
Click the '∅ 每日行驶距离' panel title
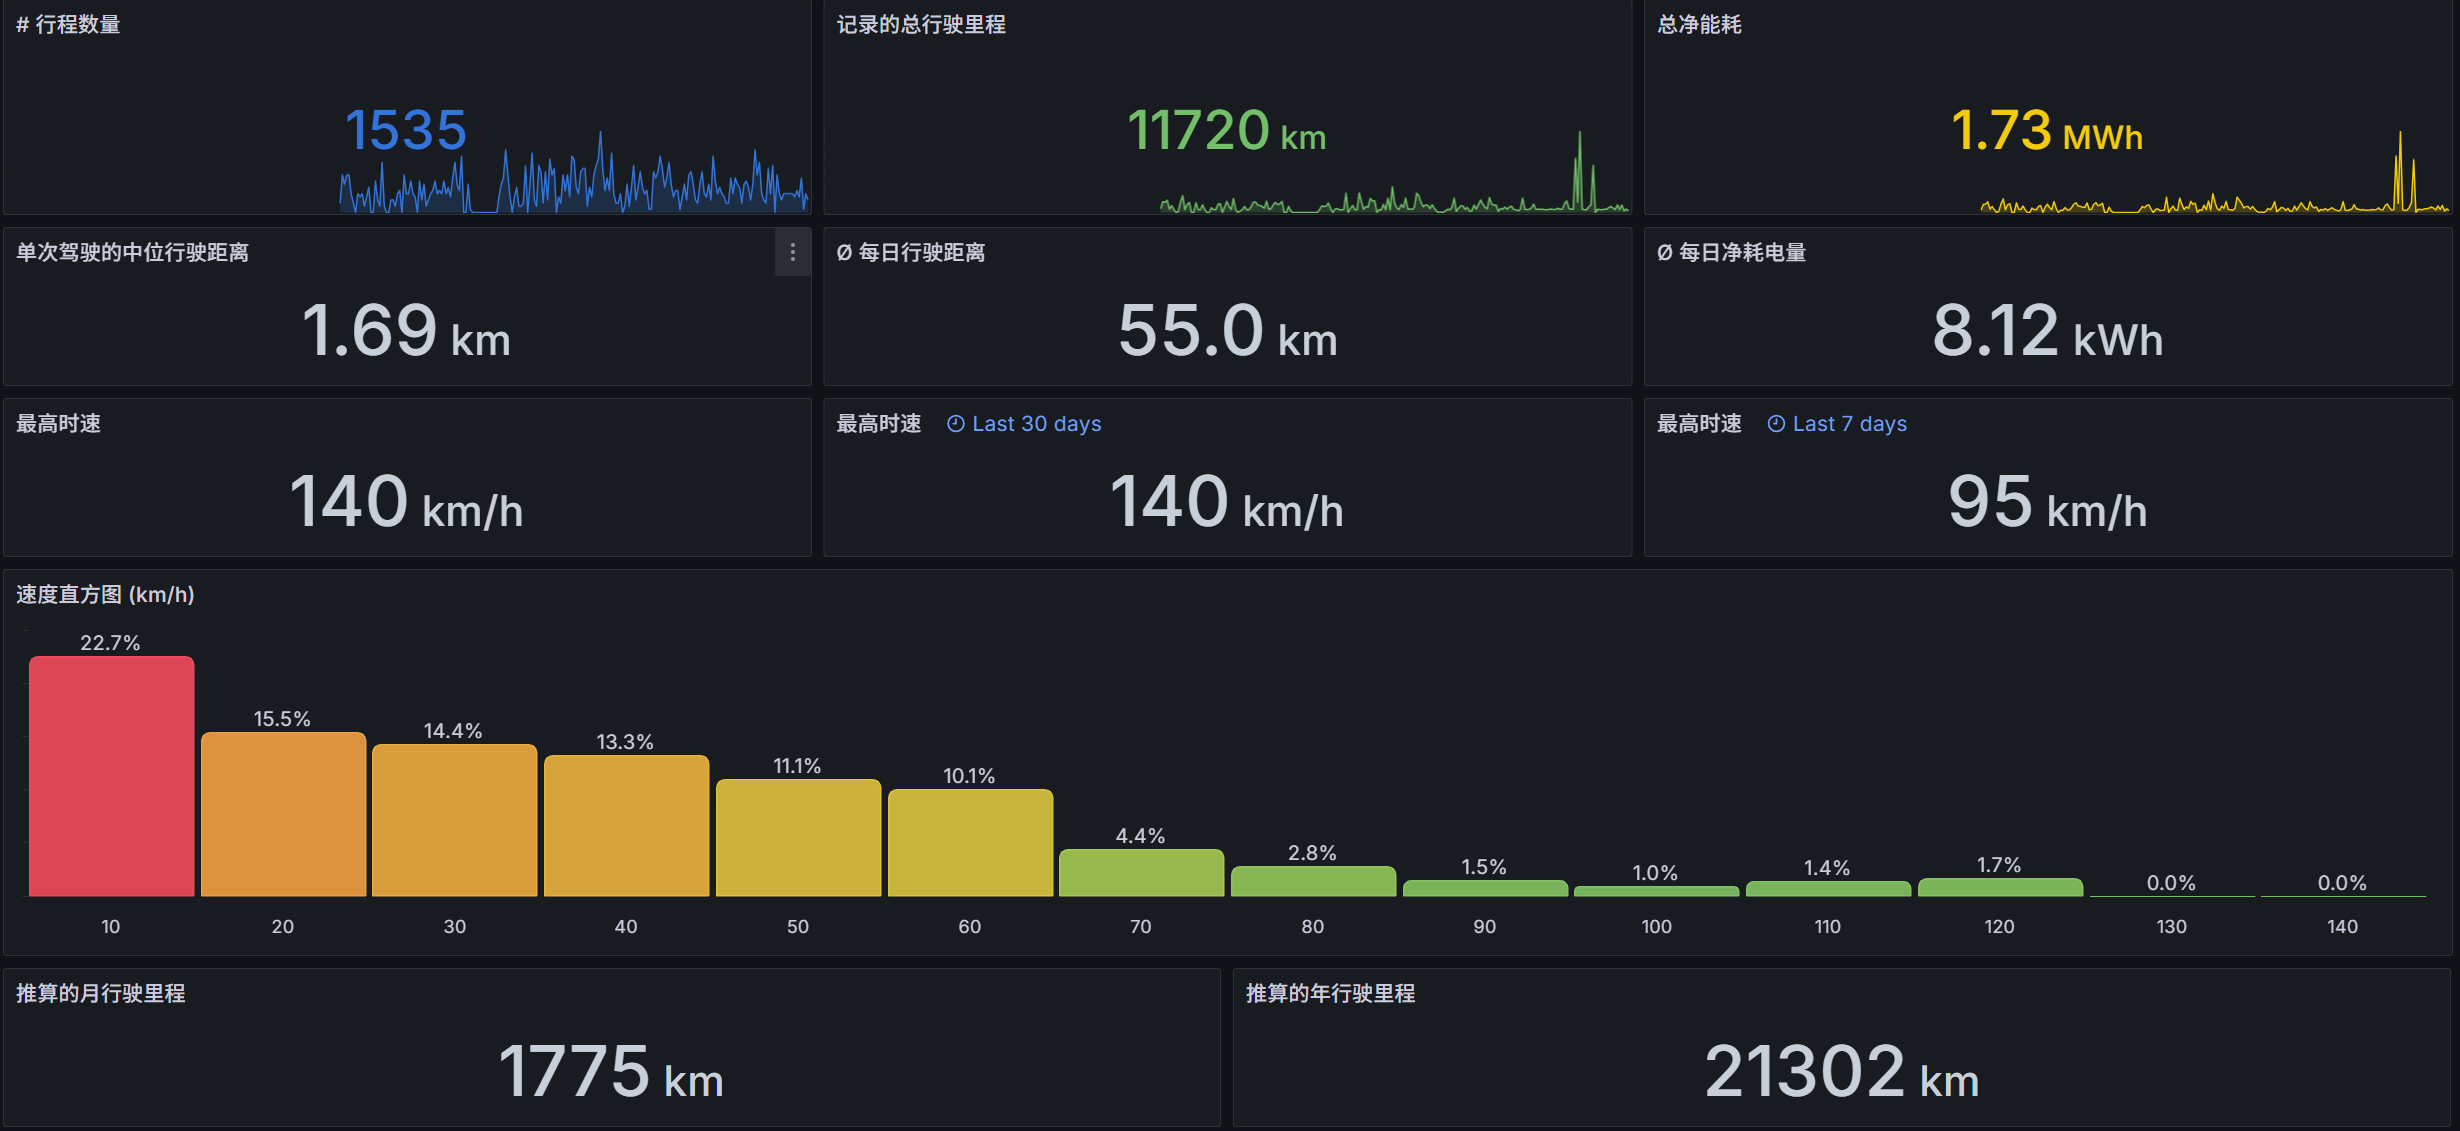pos(910,253)
